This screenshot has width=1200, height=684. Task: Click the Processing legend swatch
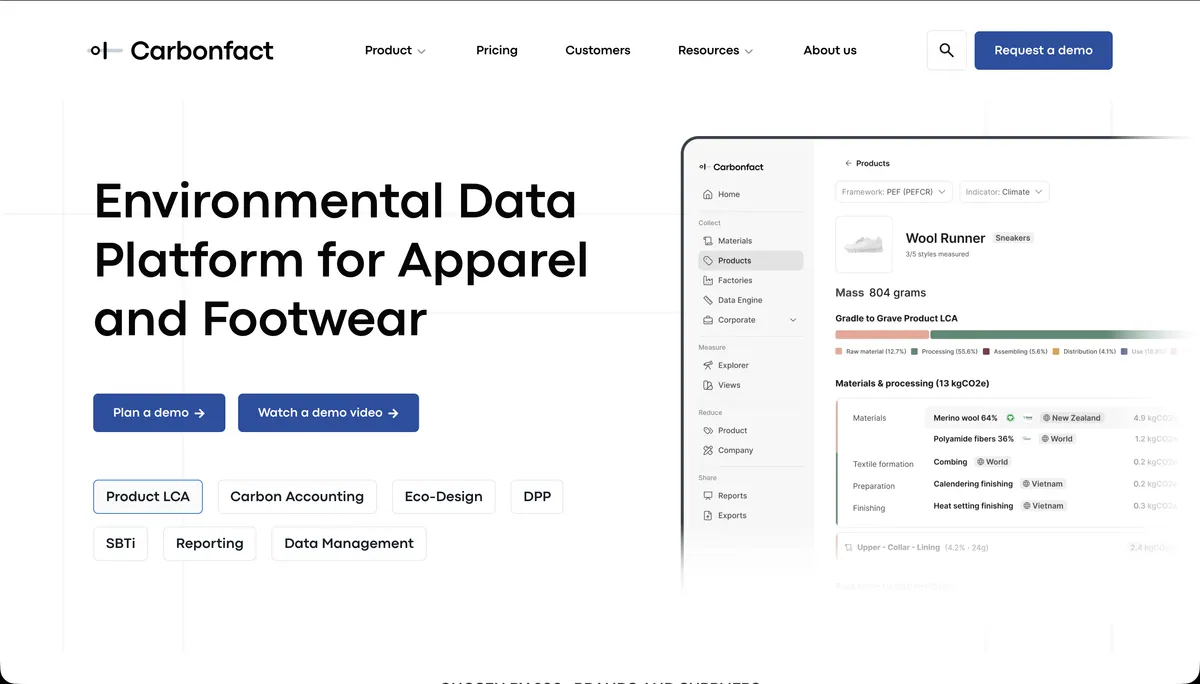click(x=914, y=352)
